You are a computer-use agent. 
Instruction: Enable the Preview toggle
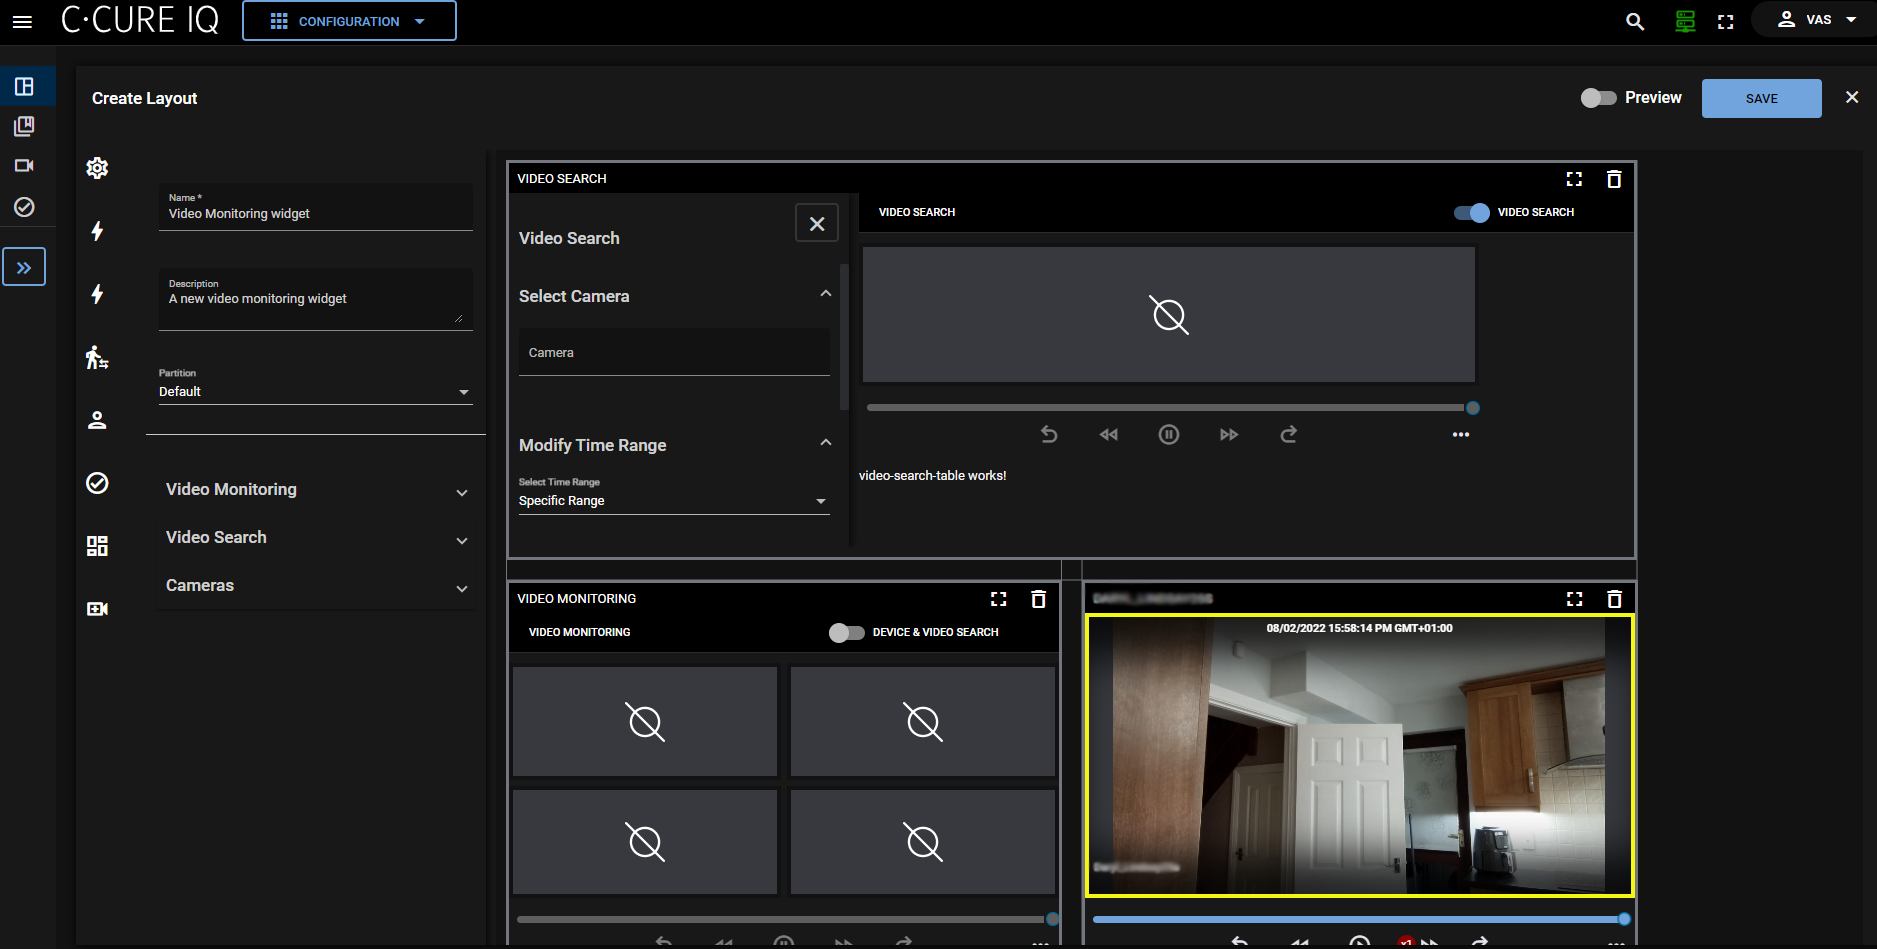click(x=1598, y=98)
